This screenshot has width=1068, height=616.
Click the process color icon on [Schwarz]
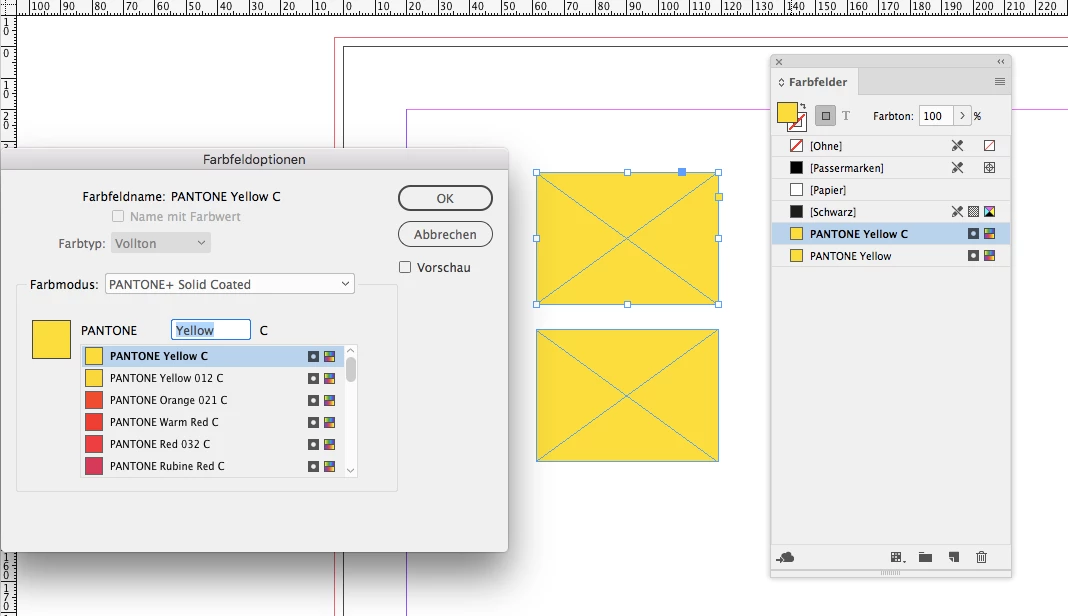click(x=974, y=212)
